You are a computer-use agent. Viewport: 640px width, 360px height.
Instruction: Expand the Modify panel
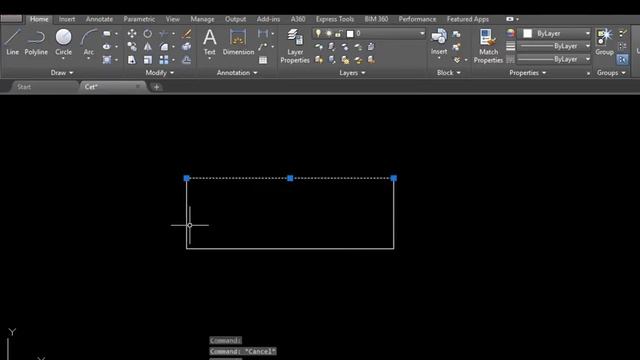pyautogui.click(x=160, y=73)
